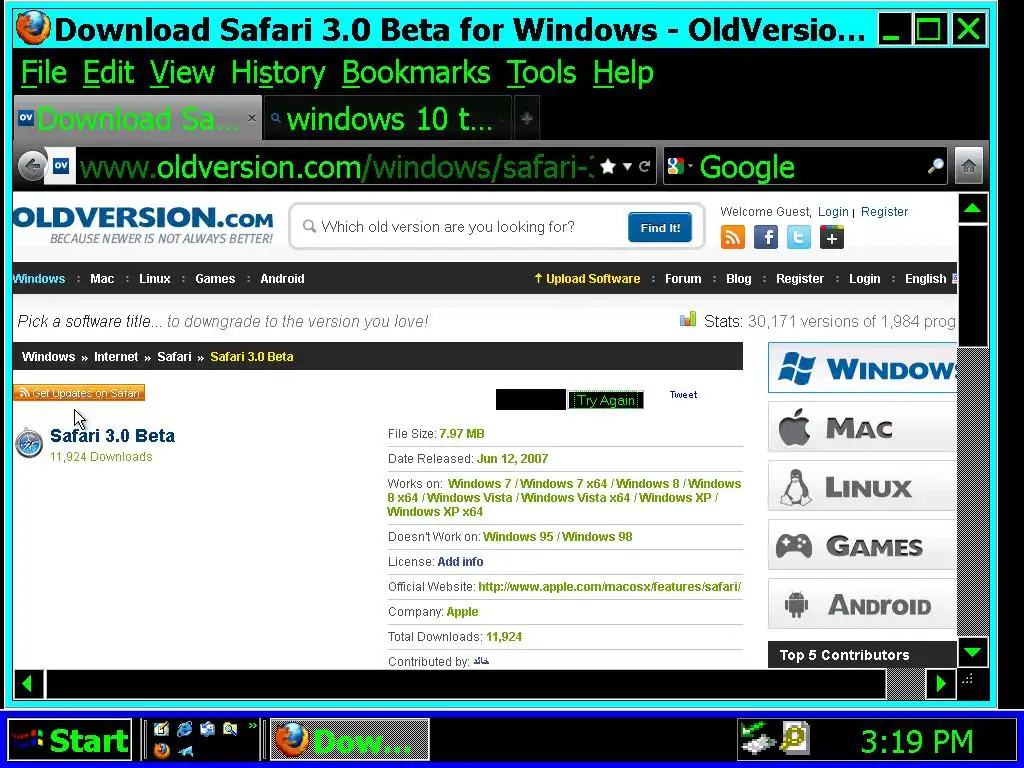The image size is (1024, 768).
Task: Click the URL address field
Action: click(336, 167)
